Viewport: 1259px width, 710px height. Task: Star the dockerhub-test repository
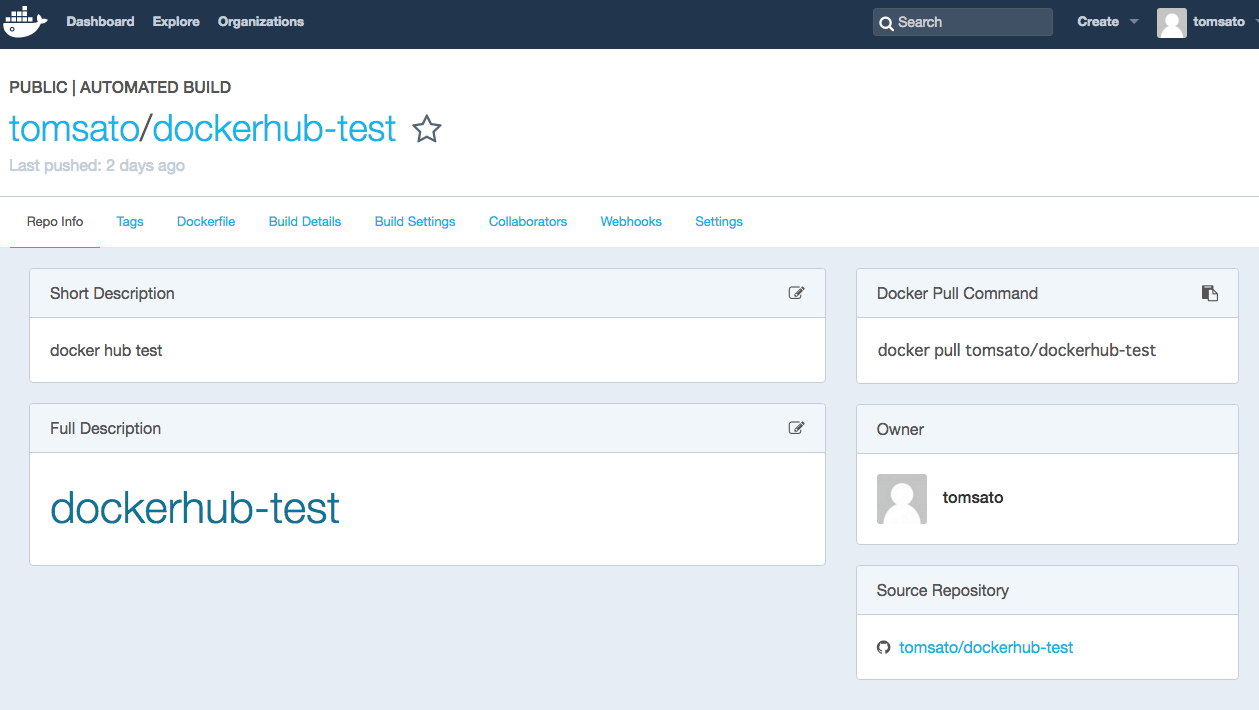coord(427,130)
